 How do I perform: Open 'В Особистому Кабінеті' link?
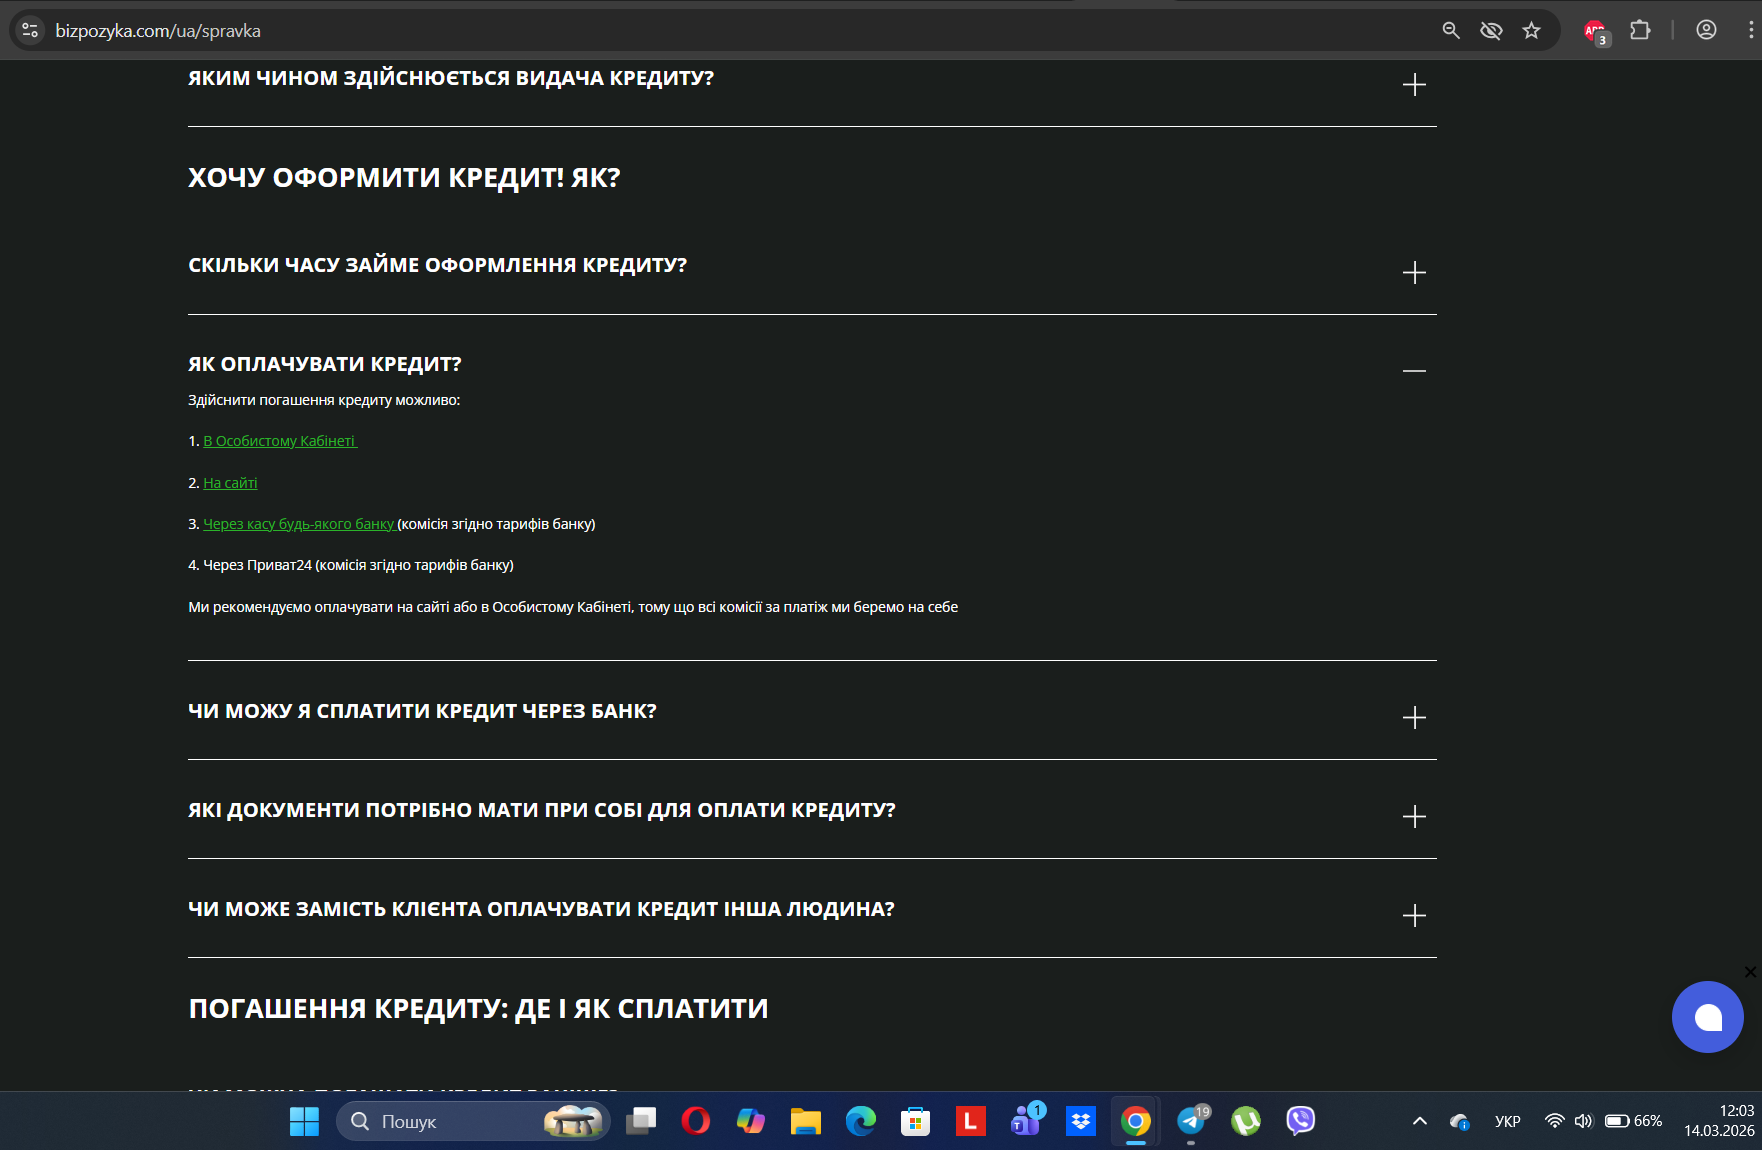pyautogui.click(x=280, y=441)
